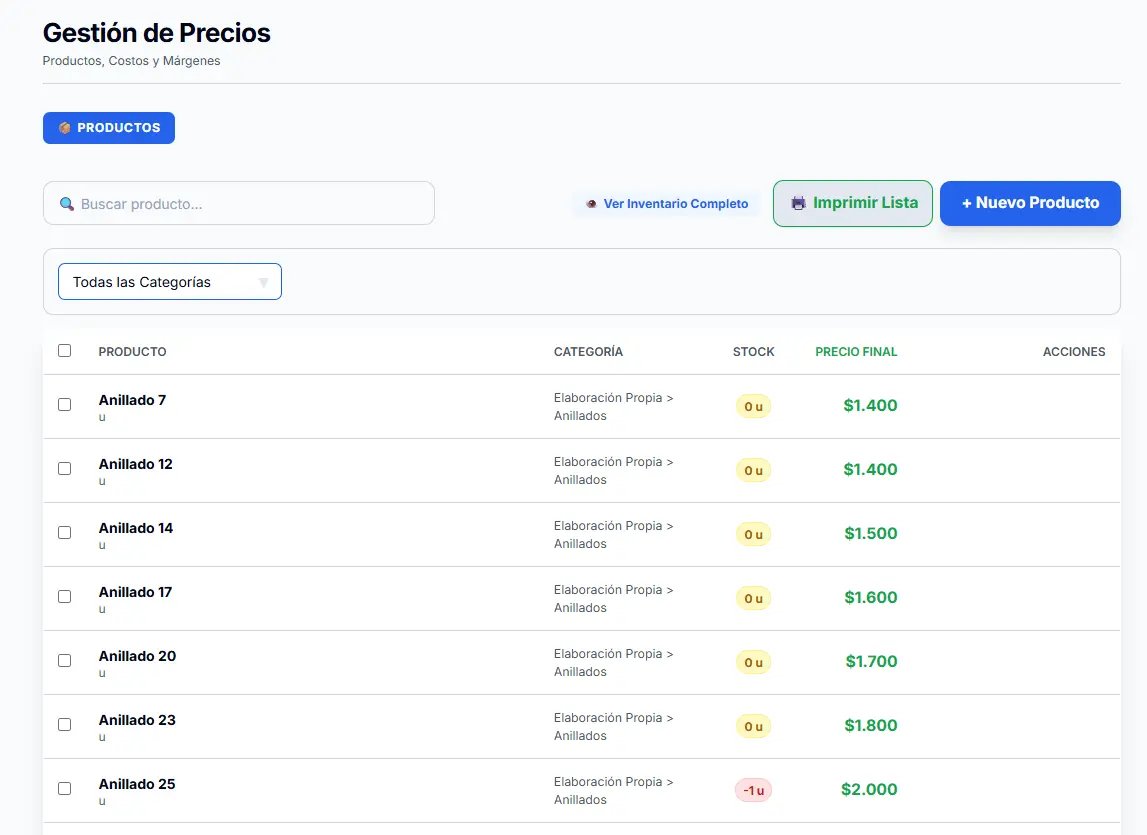
Task: Click the eye icon beside Ver Inventario Completo
Action: [591, 204]
